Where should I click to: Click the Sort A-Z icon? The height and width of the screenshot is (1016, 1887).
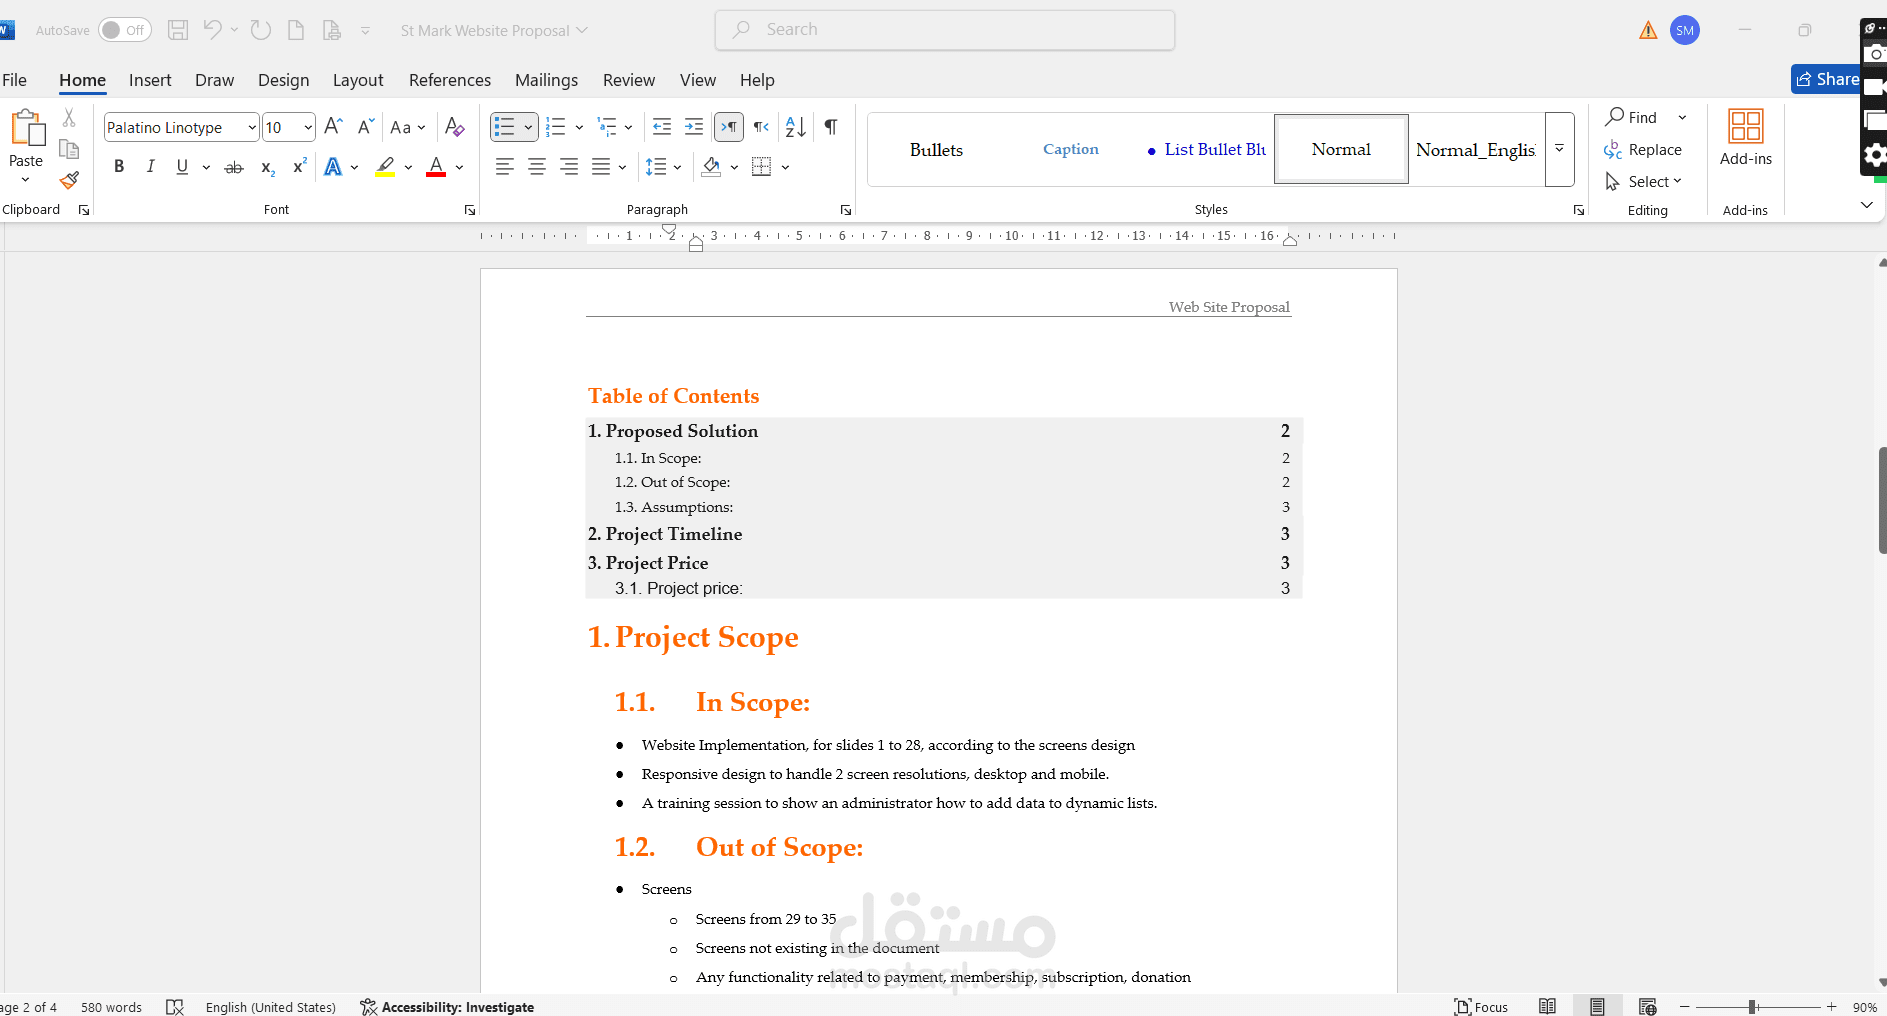pos(796,127)
